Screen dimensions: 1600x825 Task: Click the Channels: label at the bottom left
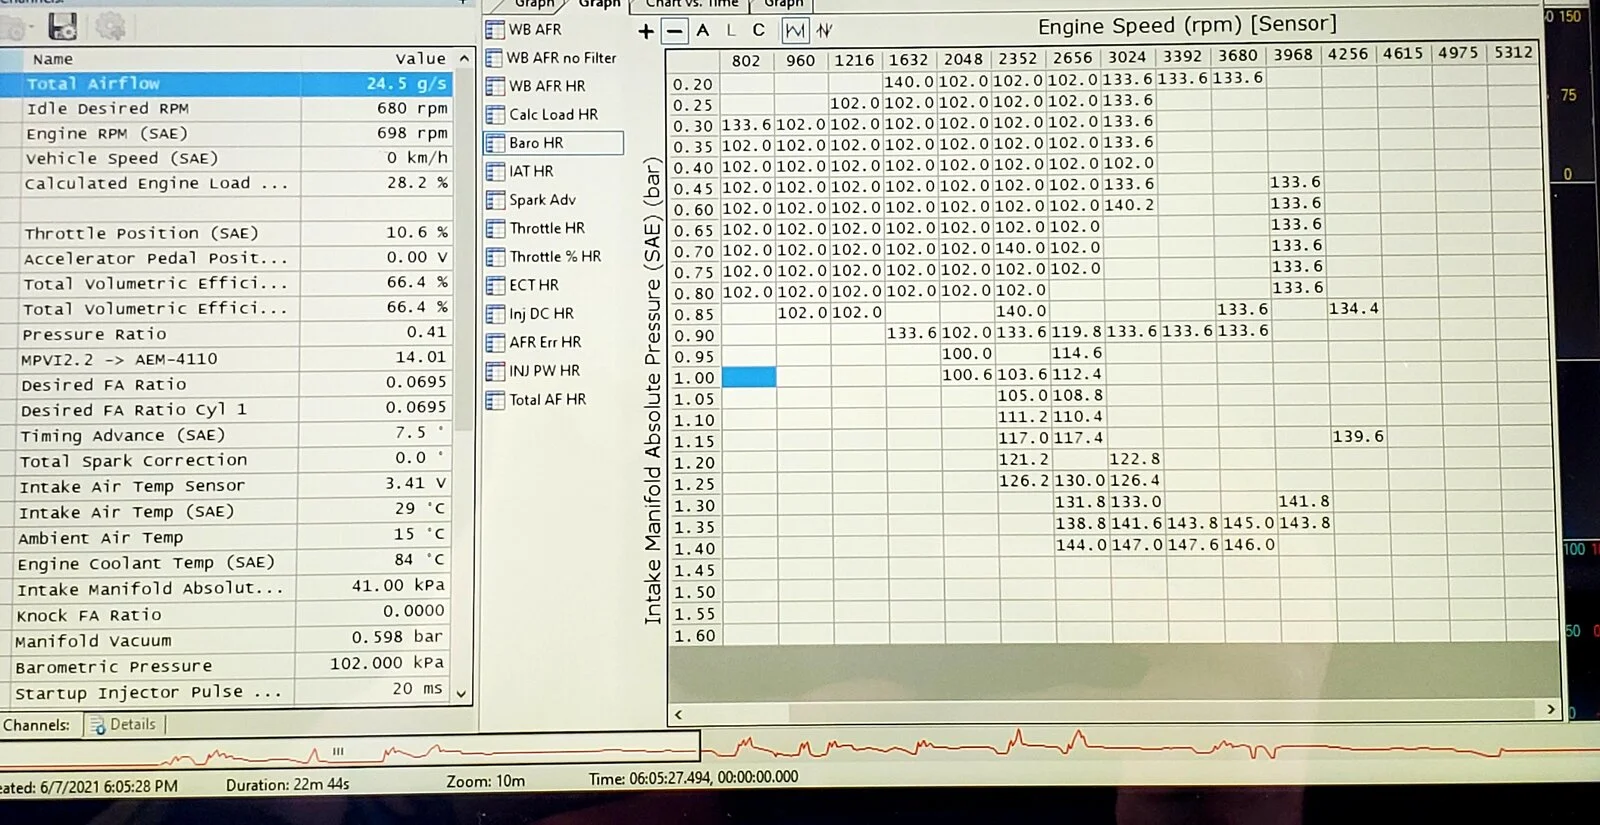pyautogui.click(x=37, y=725)
